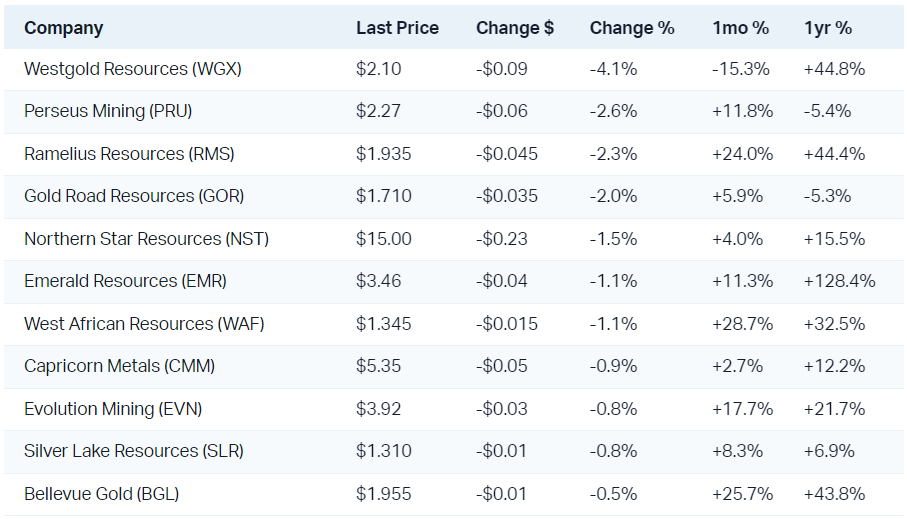Click the Change $ column header
The width and height of the screenshot is (907, 519).
click(x=514, y=28)
